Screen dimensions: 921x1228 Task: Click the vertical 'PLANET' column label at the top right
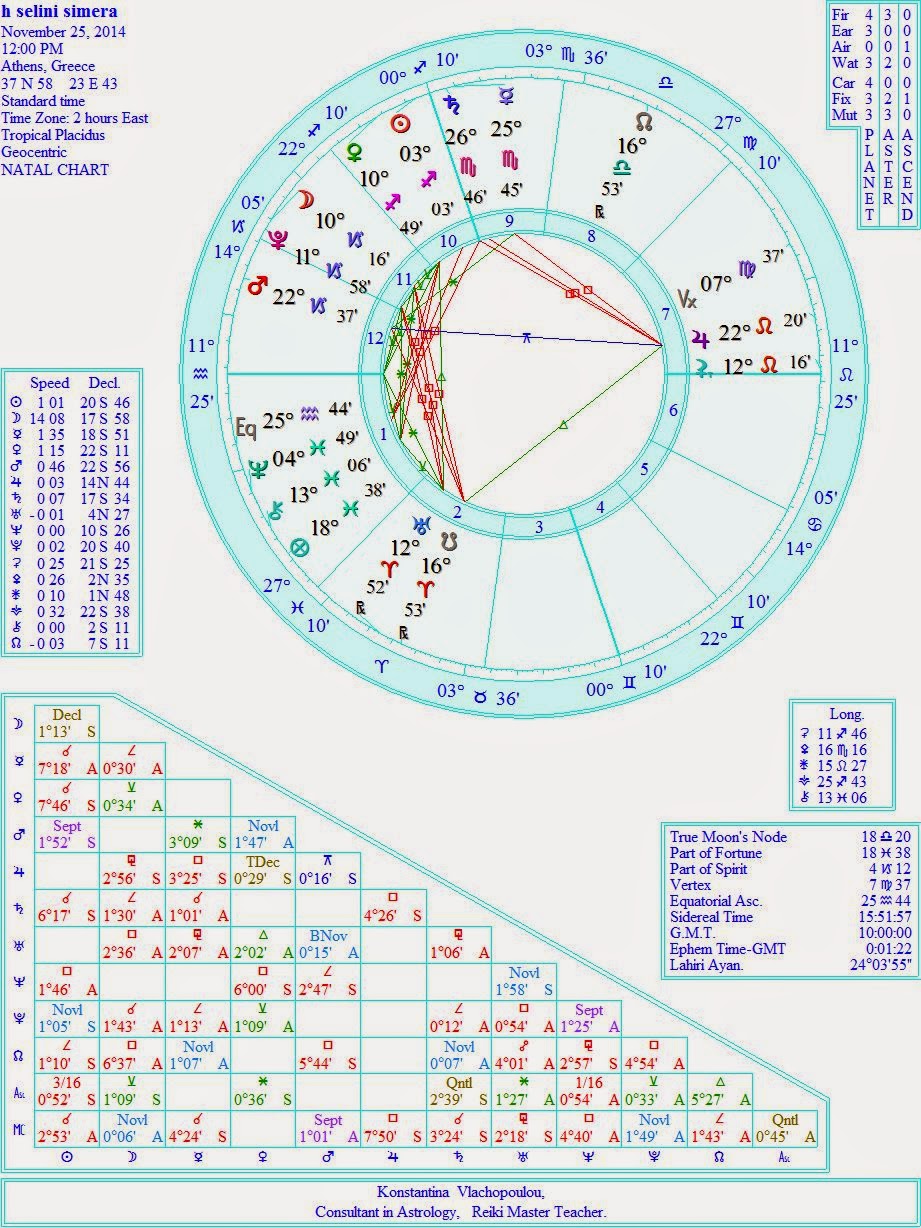pyautogui.click(x=868, y=173)
